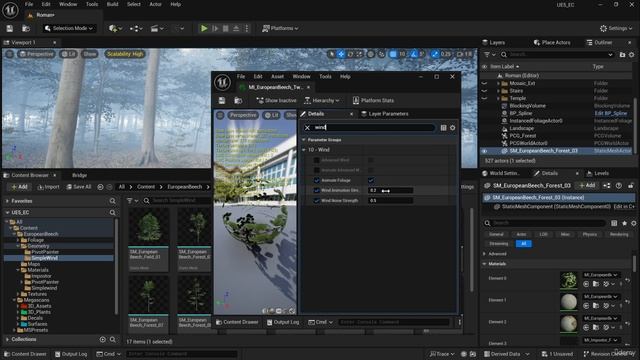Toggle override checkbox for Advanced Wind
Screen dimensions: 640x360
(x=317, y=160)
